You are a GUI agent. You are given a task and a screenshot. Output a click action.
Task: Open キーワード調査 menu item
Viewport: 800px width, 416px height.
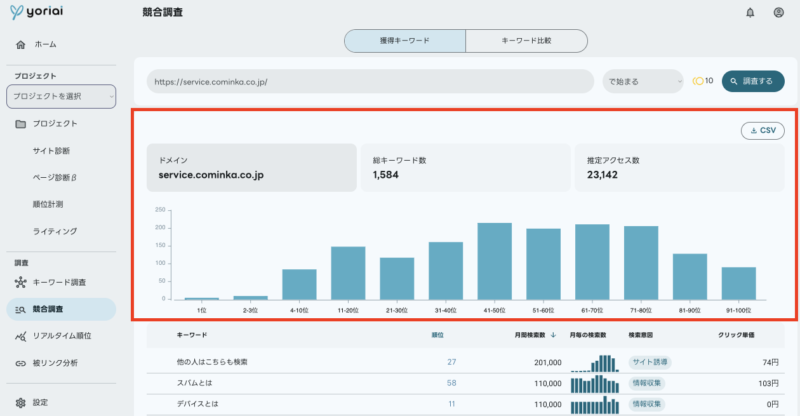[59, 282]
